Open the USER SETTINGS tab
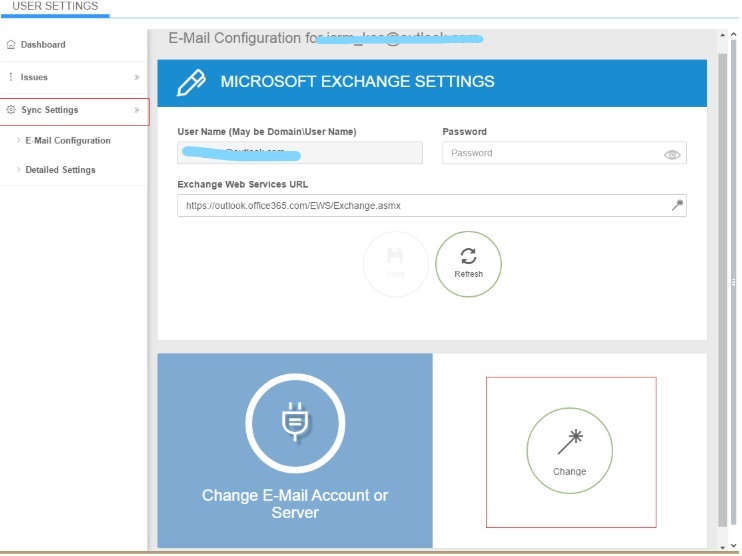The image size is (742, 556). (x=55, y=7)
